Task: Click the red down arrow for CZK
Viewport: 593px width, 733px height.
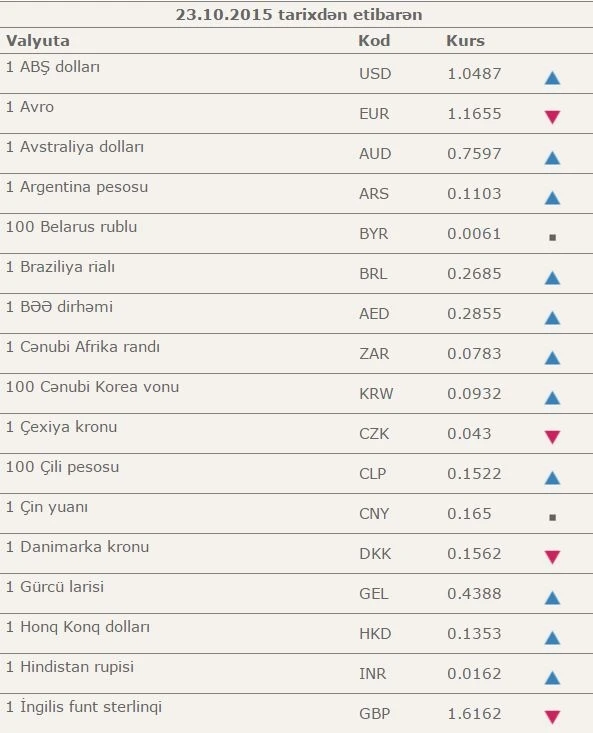Action: point(552,437)
